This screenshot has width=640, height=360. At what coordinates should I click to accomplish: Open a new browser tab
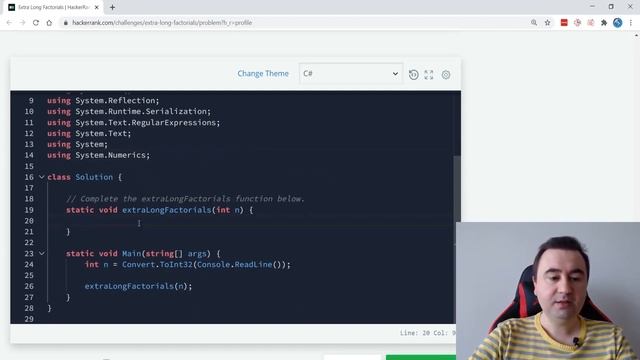click(x=112, y=7)
